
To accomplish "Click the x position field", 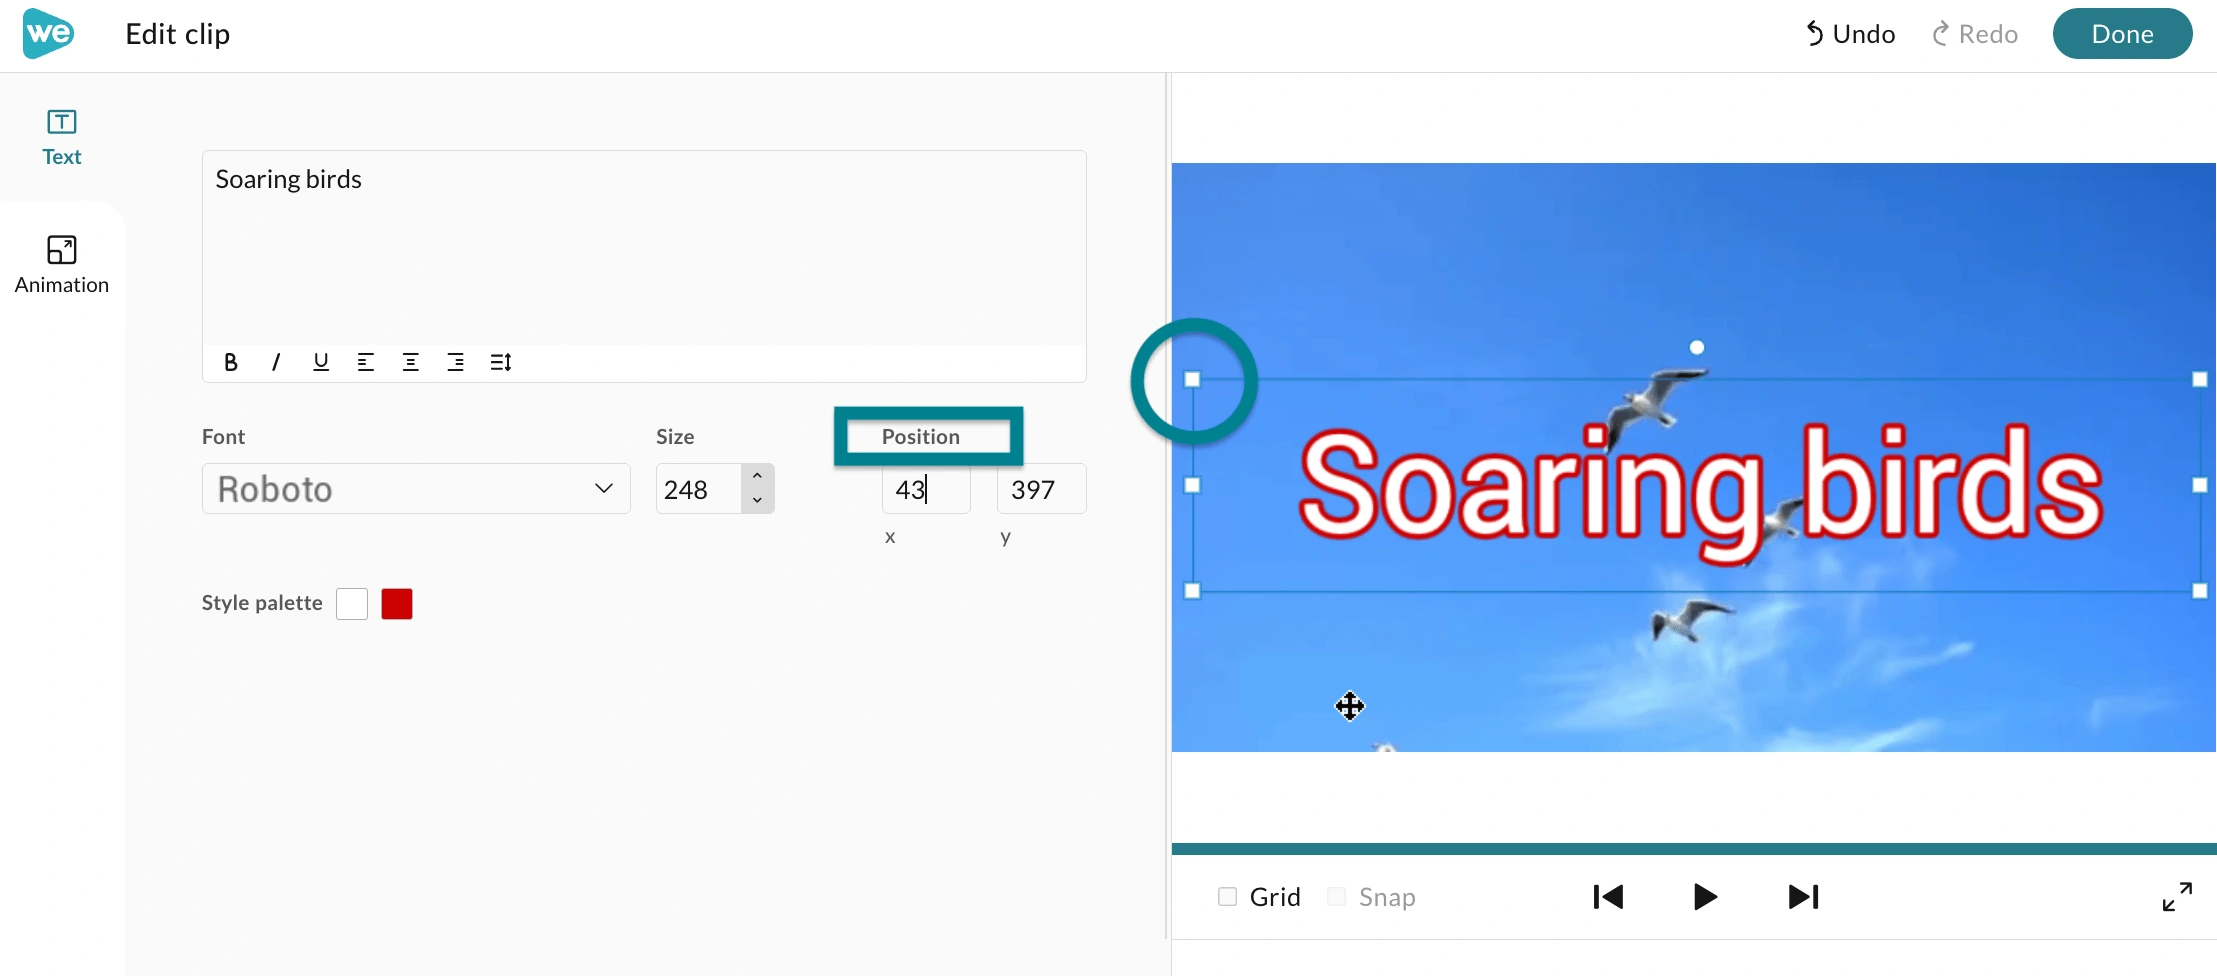I will point(926,489).
